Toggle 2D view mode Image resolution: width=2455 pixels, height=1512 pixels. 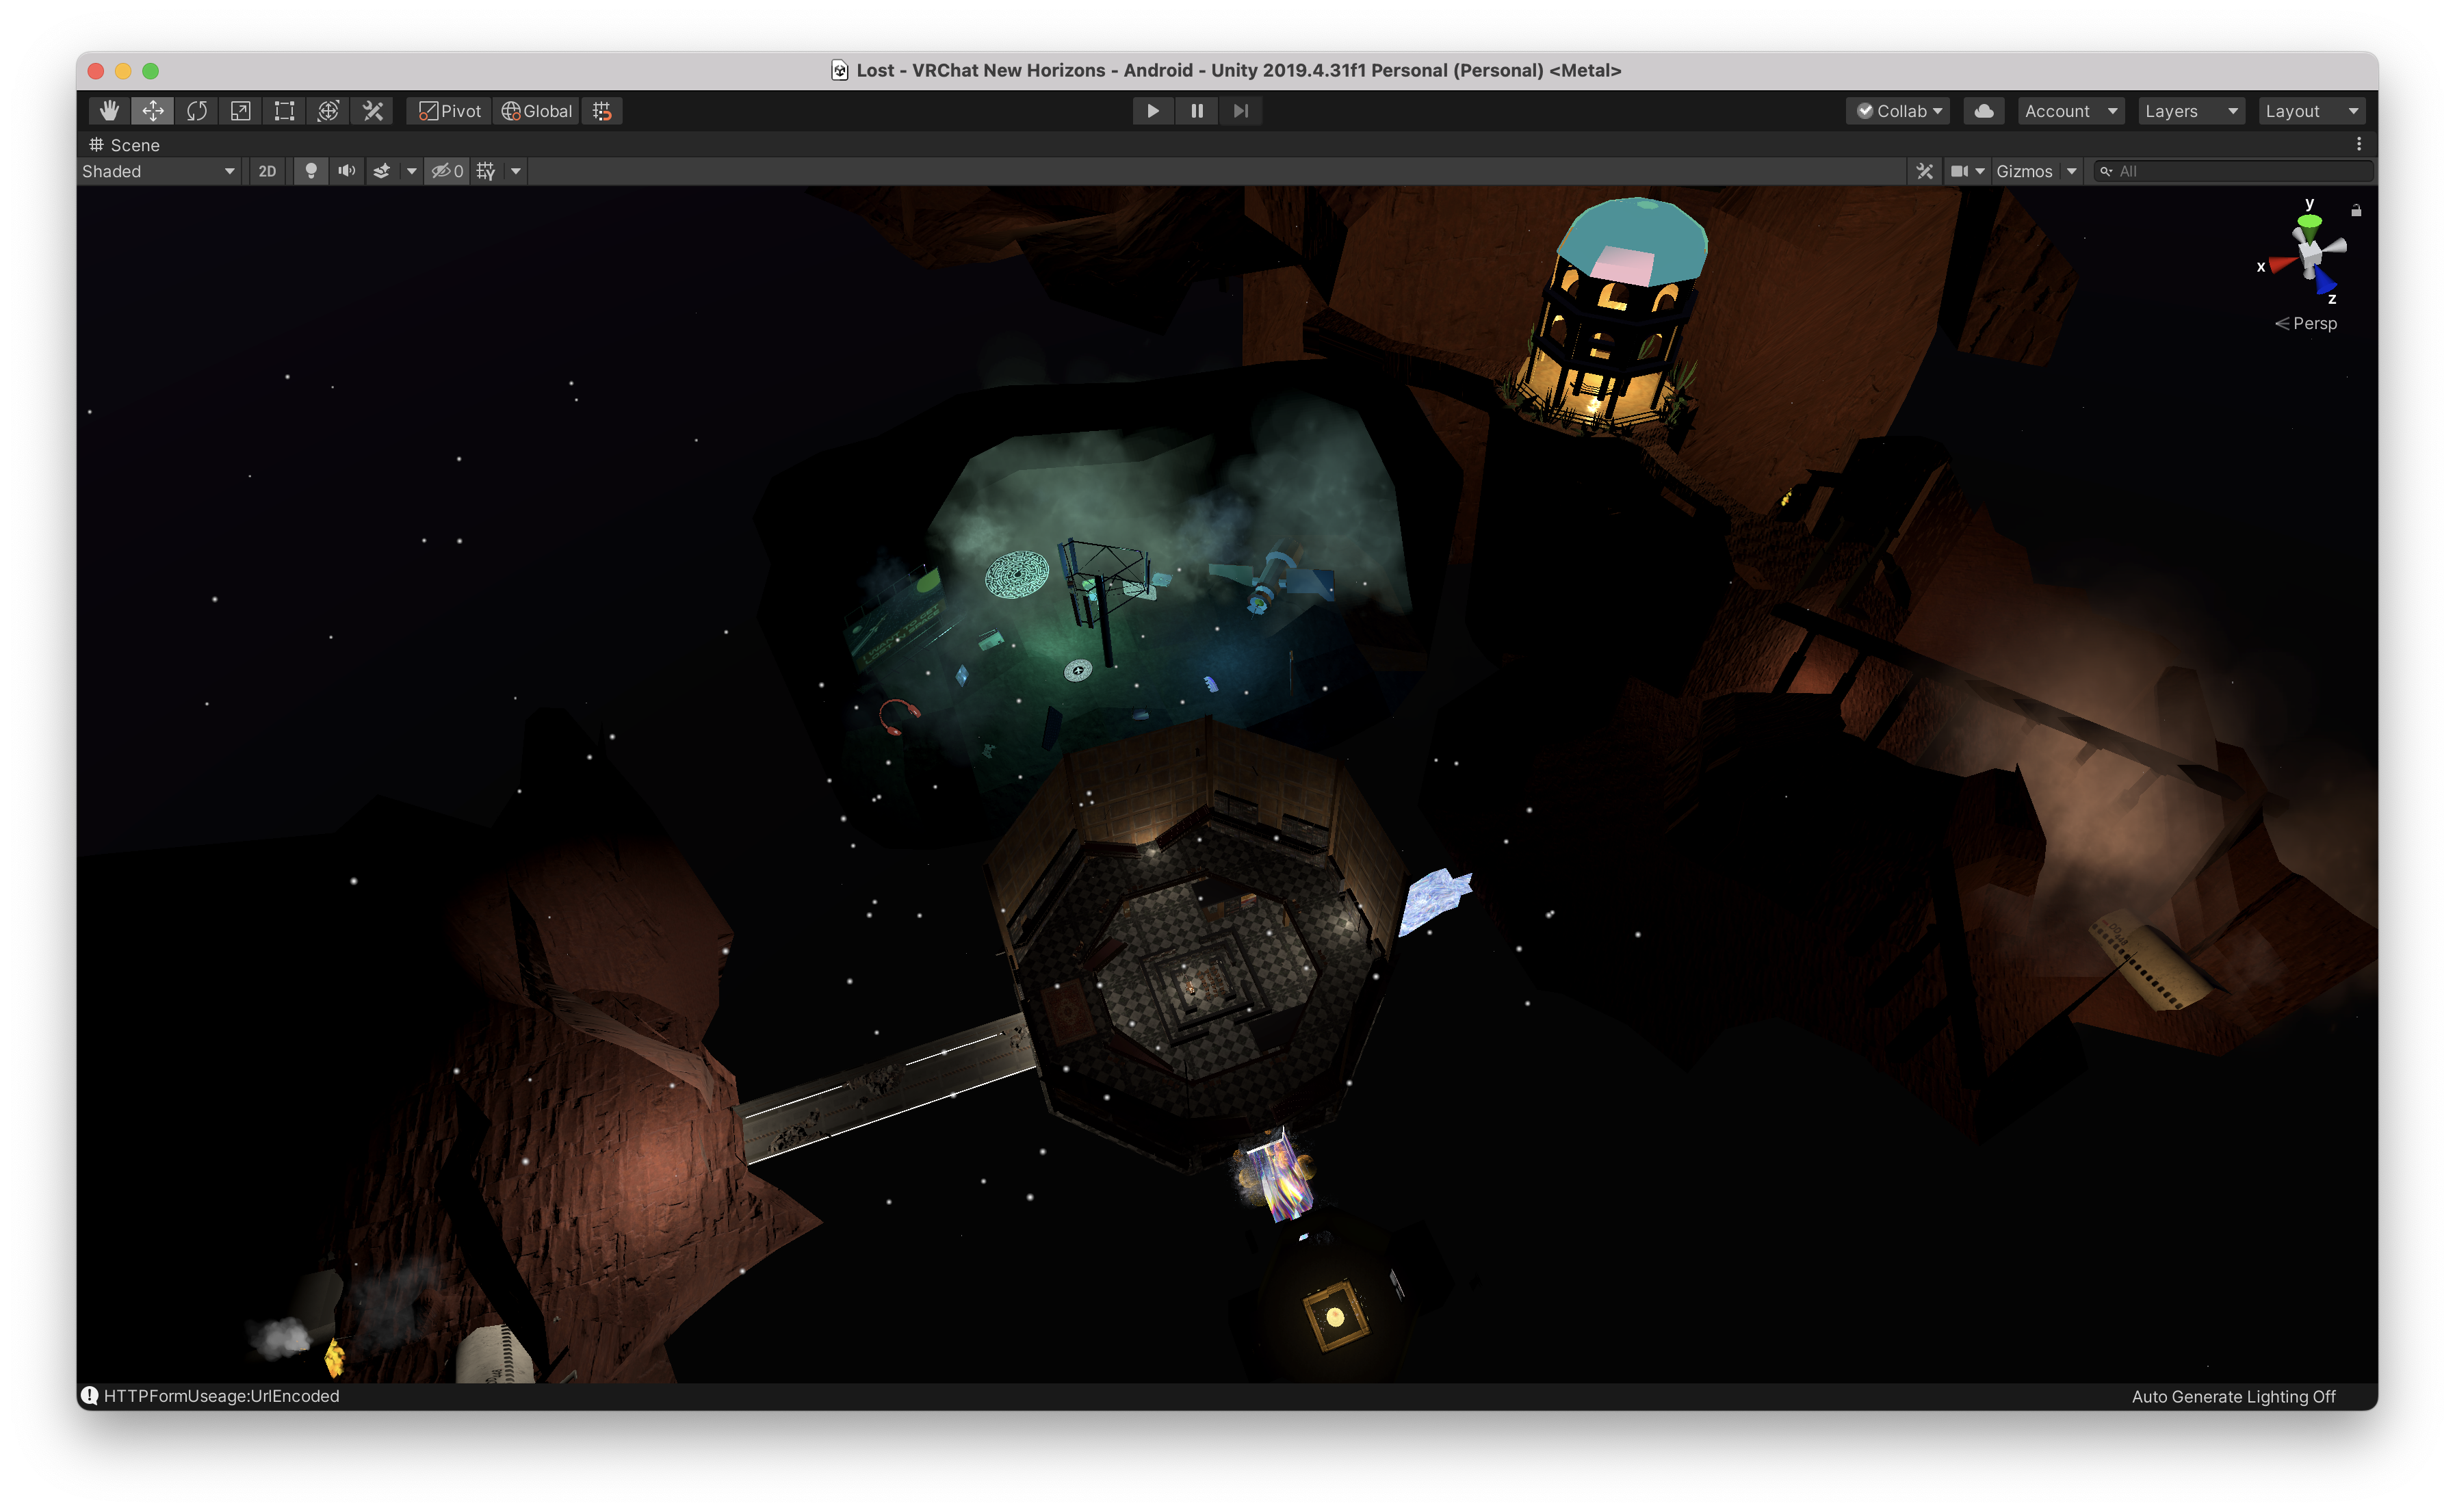pyautogui.click(x=267, y=171)
